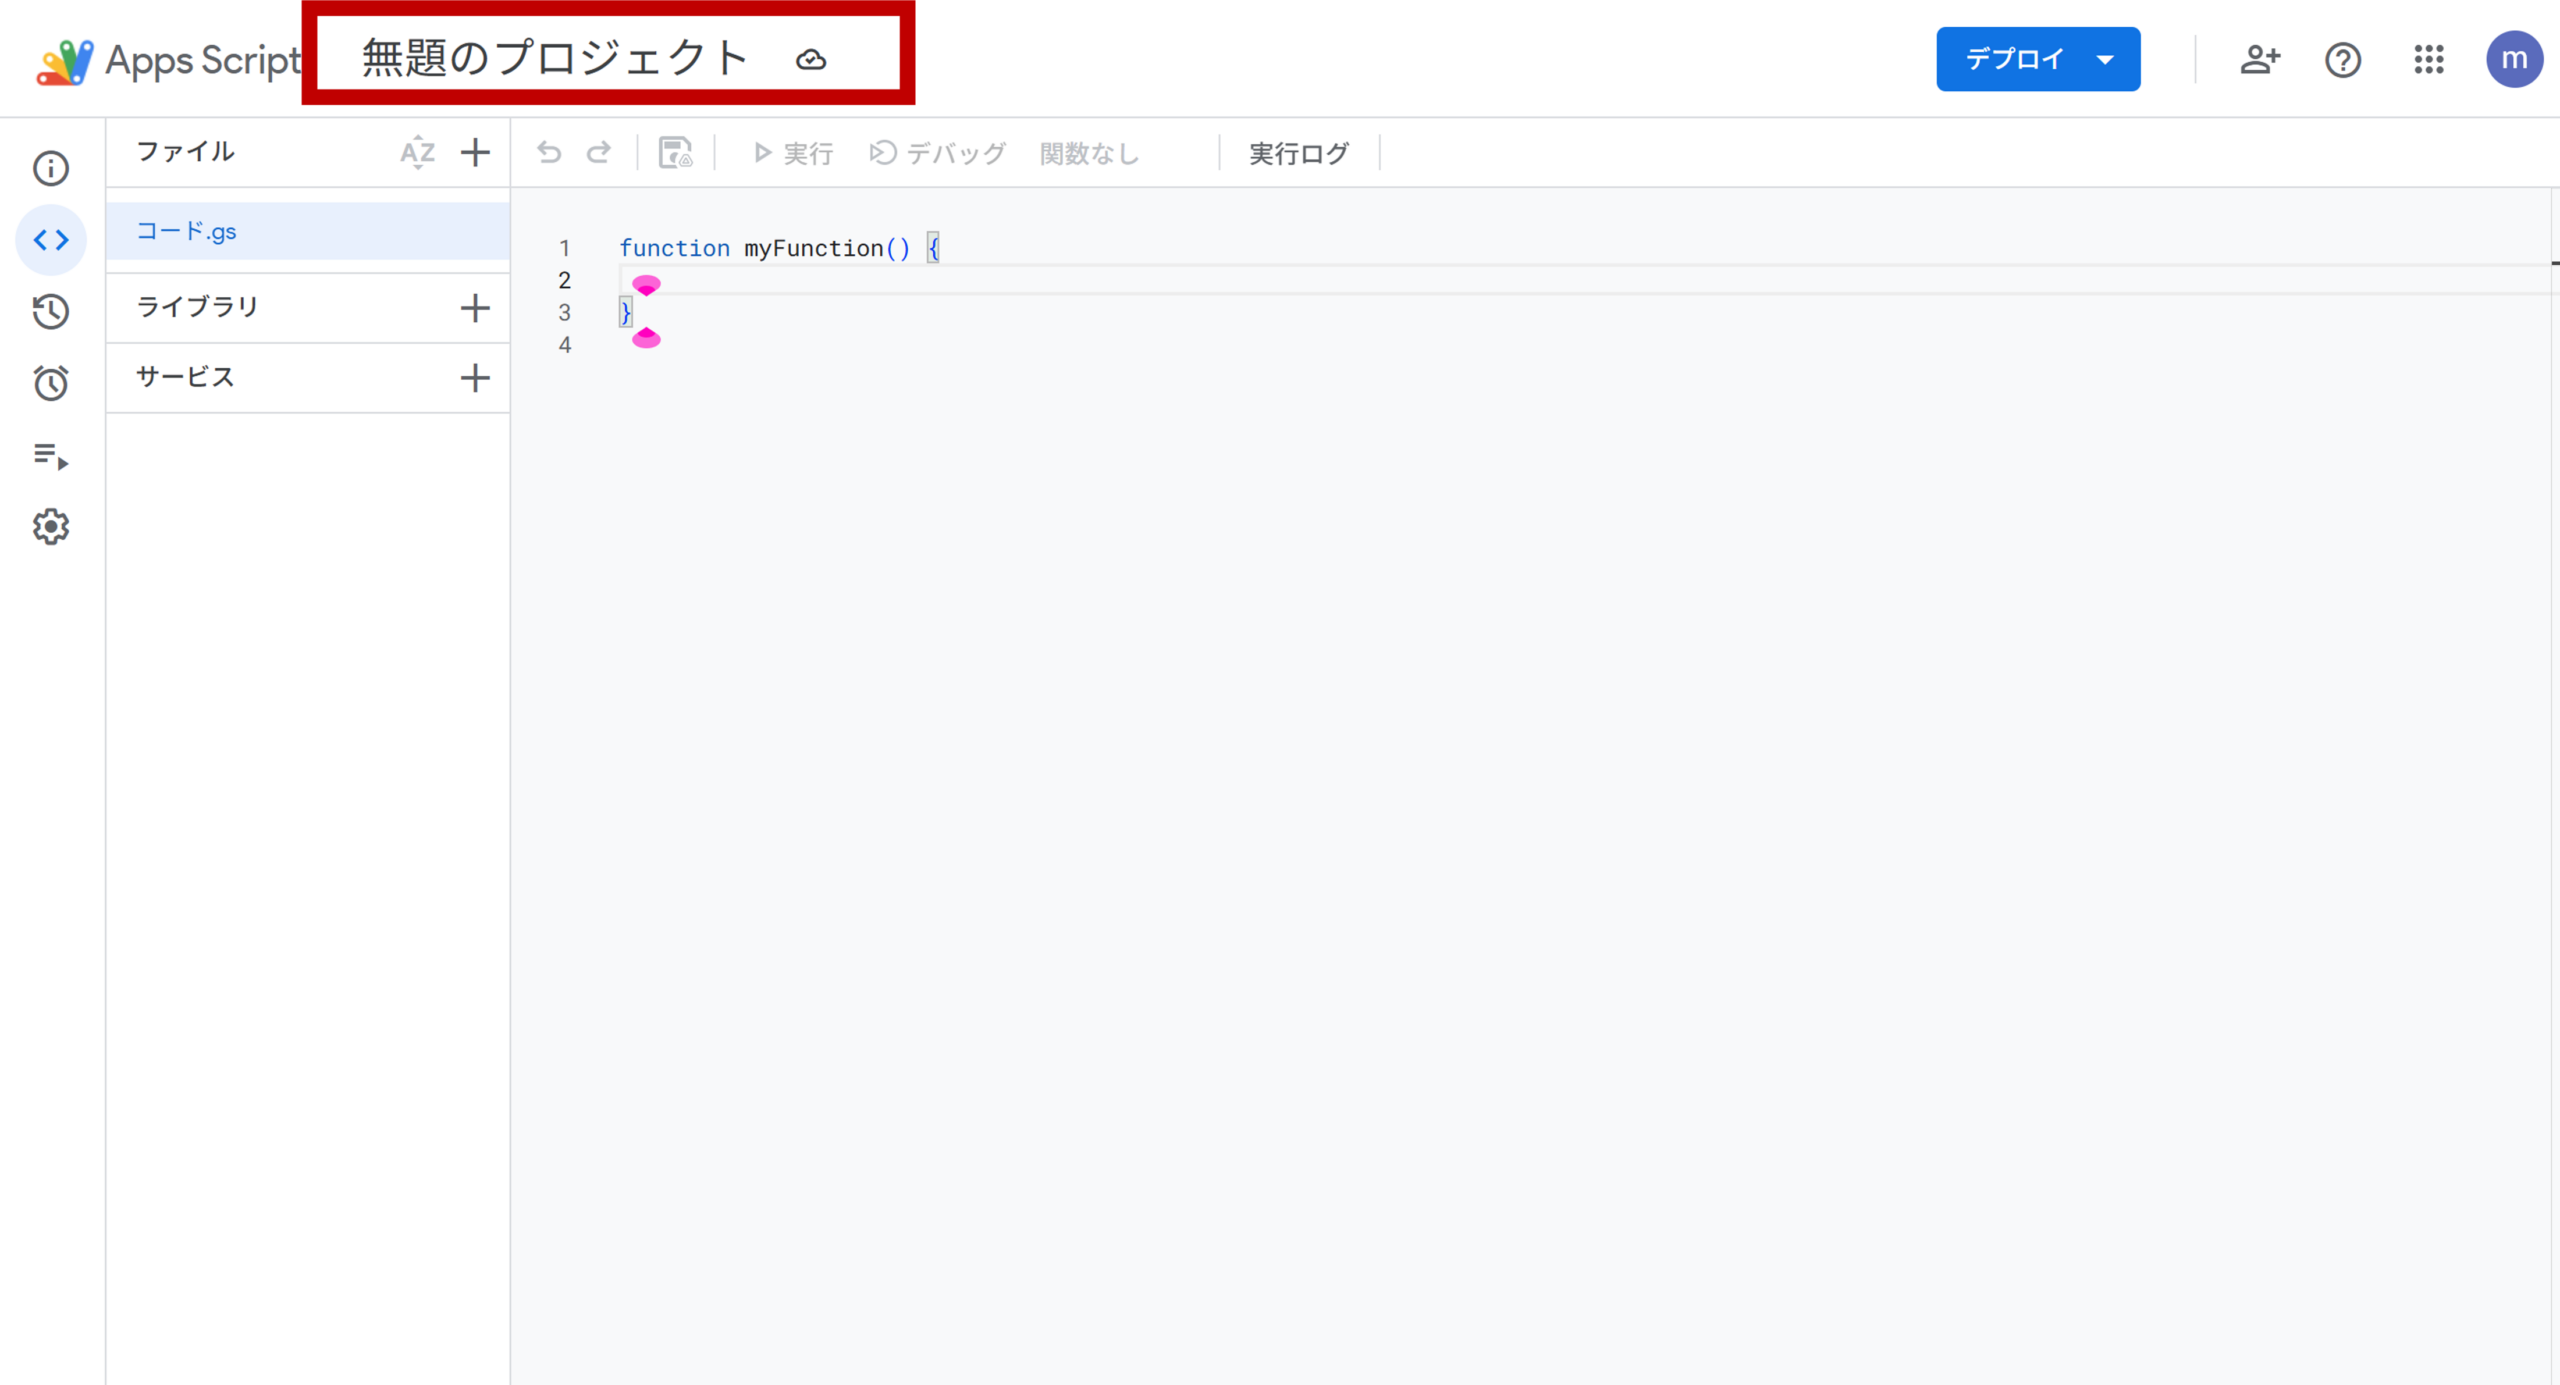Add a library with plus icon

[x=475, y=308]
